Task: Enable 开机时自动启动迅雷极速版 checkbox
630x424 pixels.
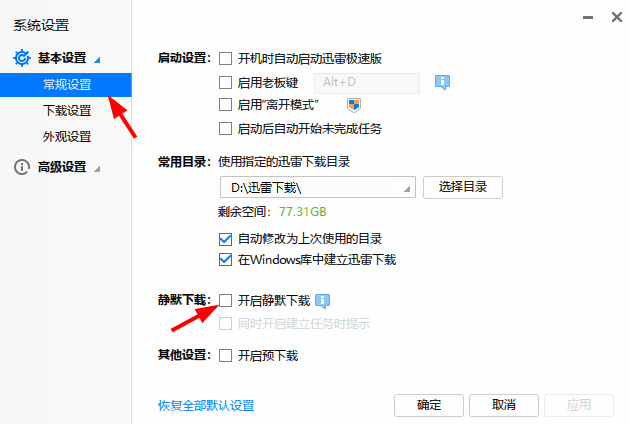Action: 225,59
